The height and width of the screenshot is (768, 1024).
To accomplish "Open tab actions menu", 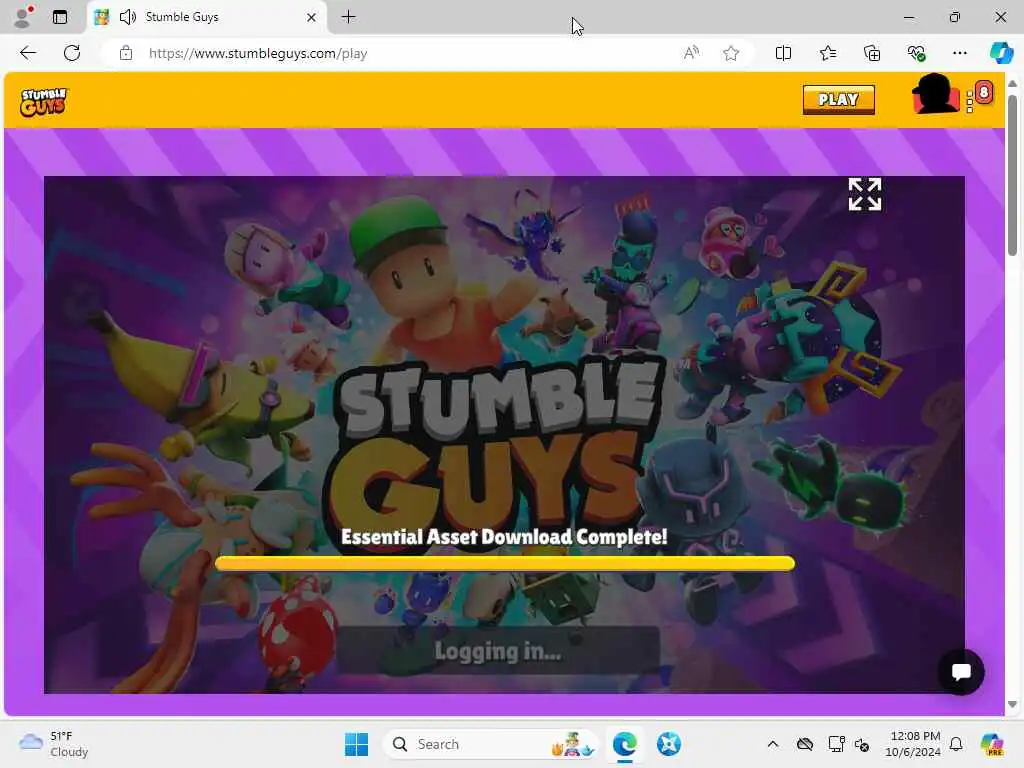I will 60,17.
